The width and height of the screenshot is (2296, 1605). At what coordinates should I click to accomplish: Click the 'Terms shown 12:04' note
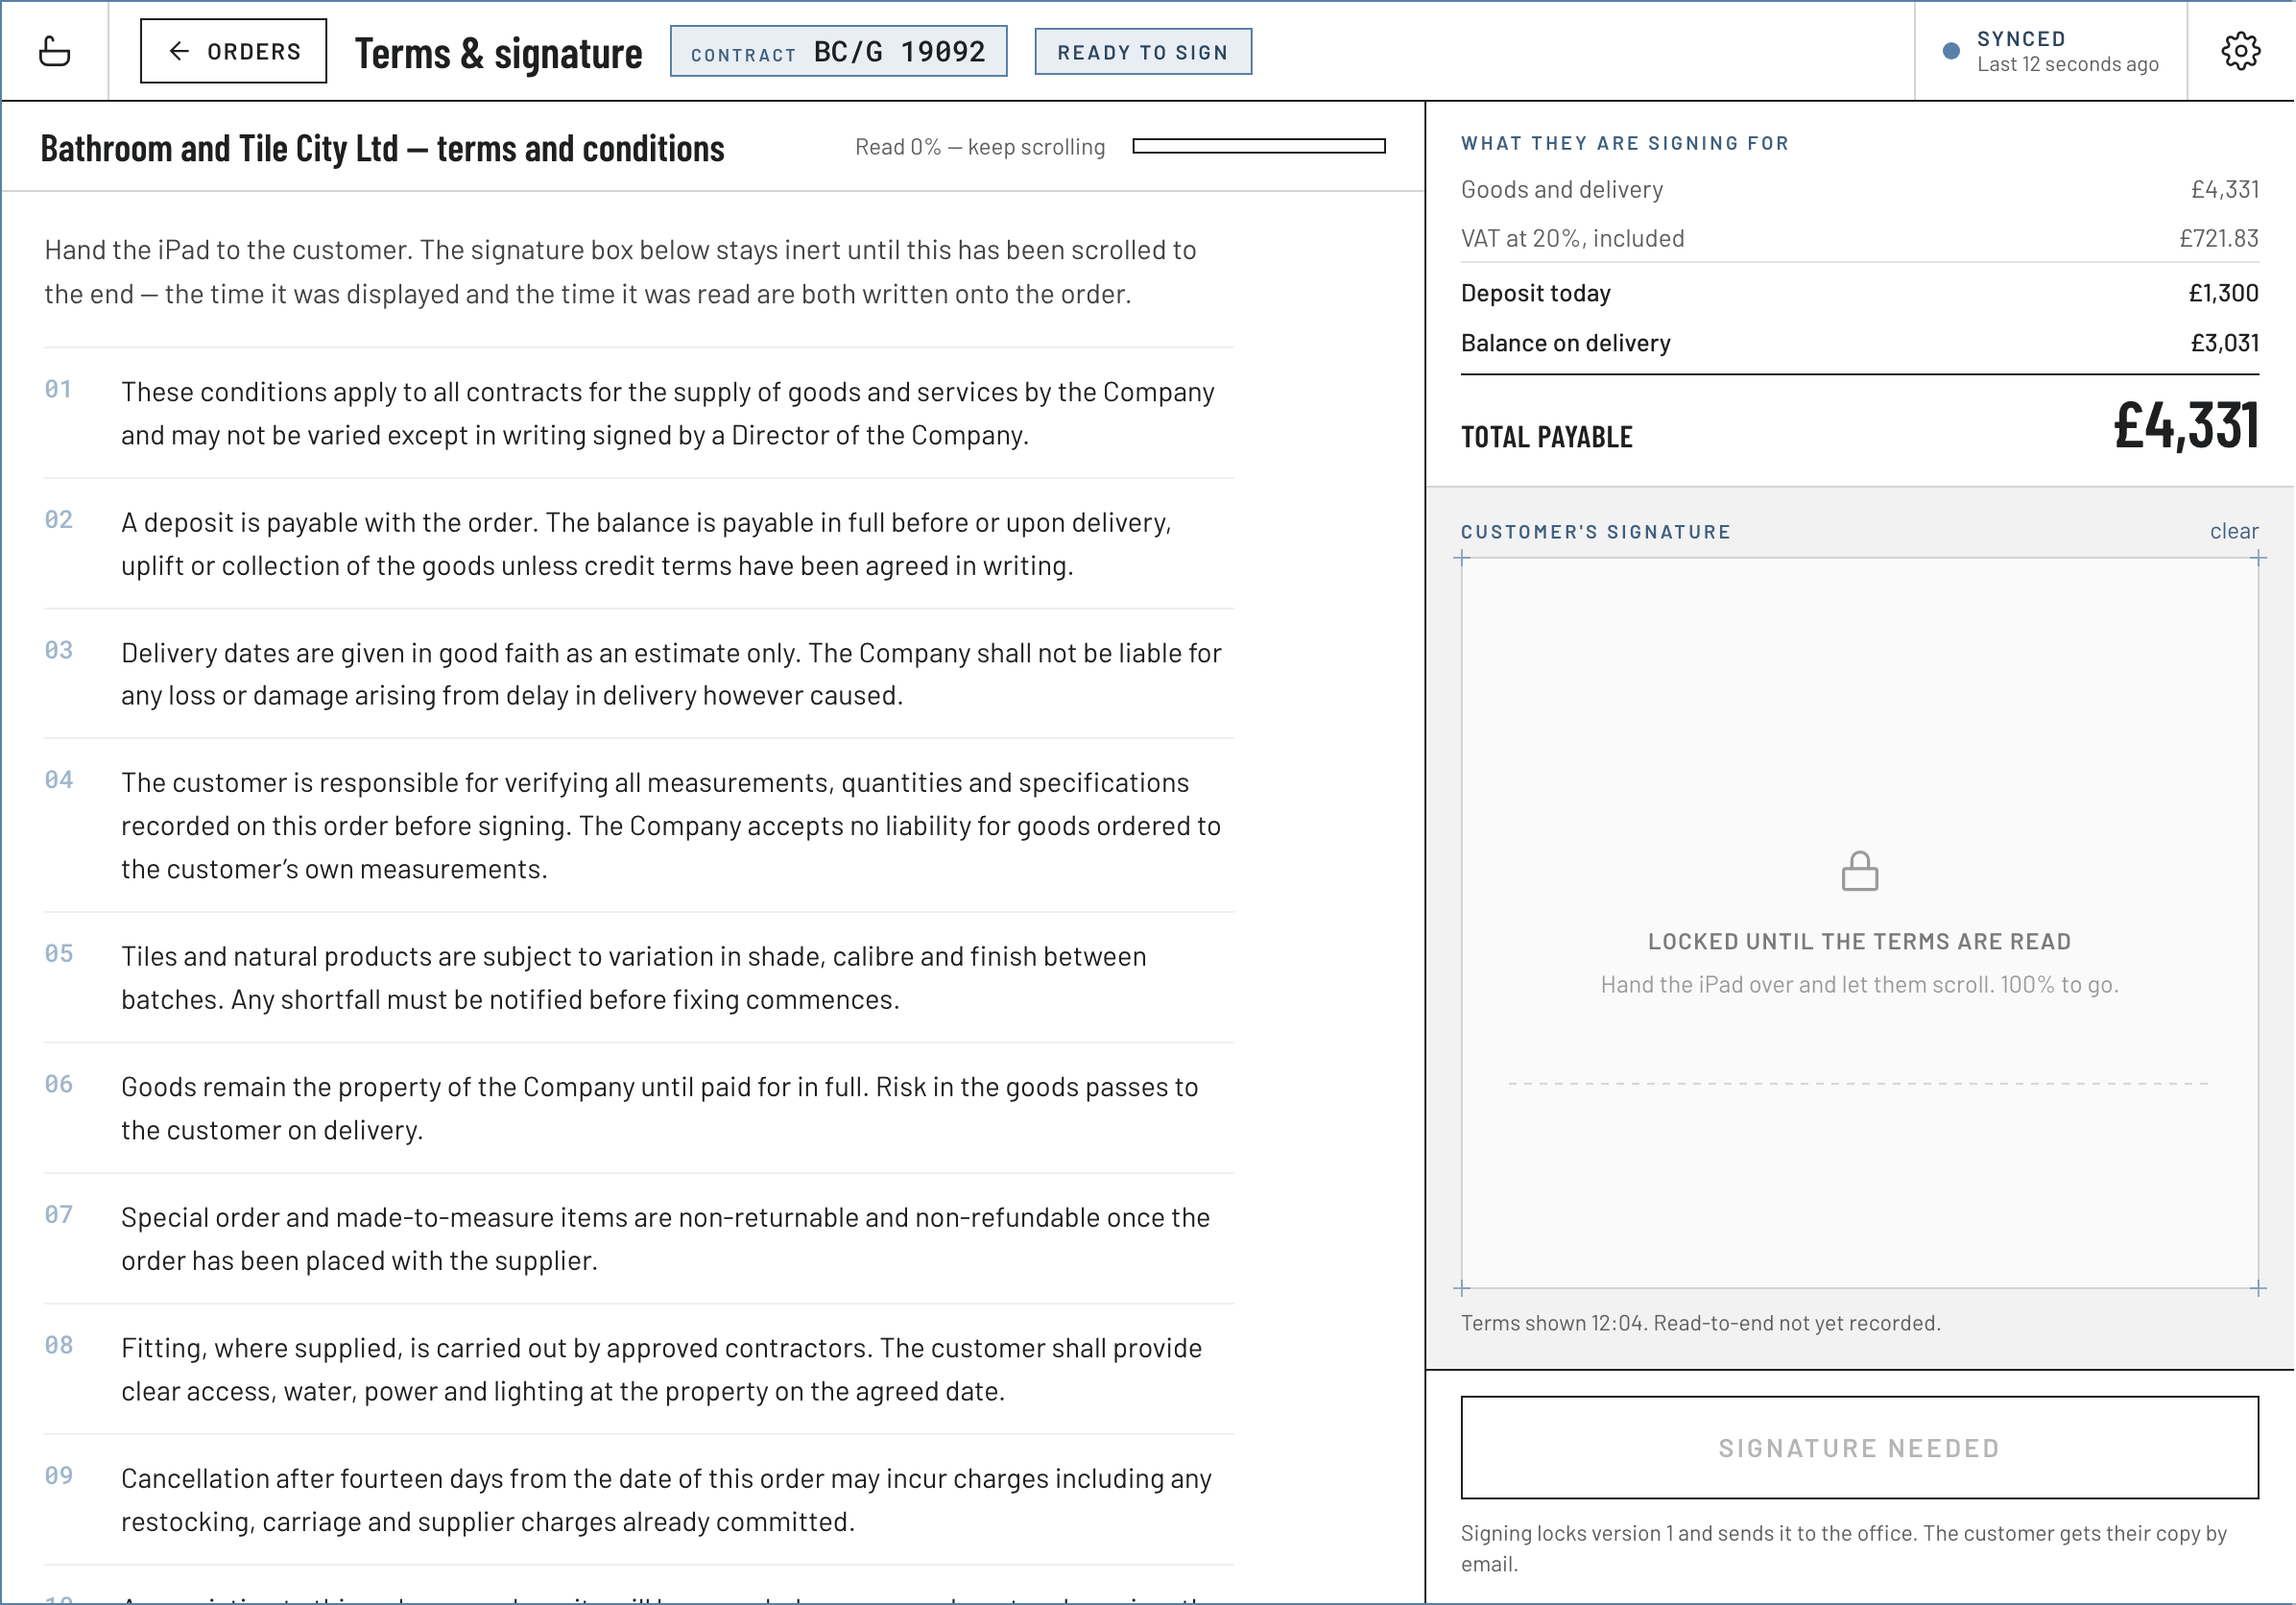[1701, 1323]
